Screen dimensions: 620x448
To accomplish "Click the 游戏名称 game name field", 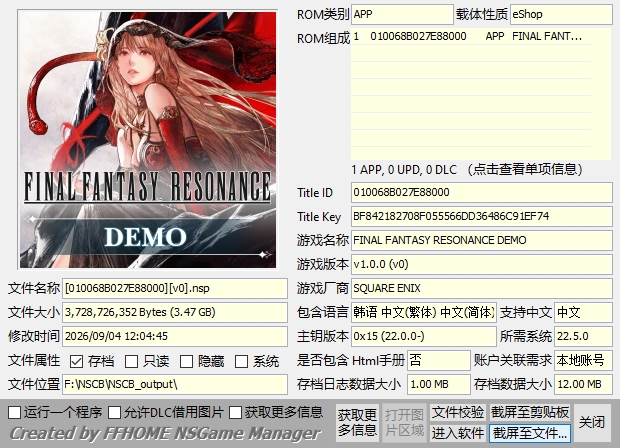I will point(482,240).
